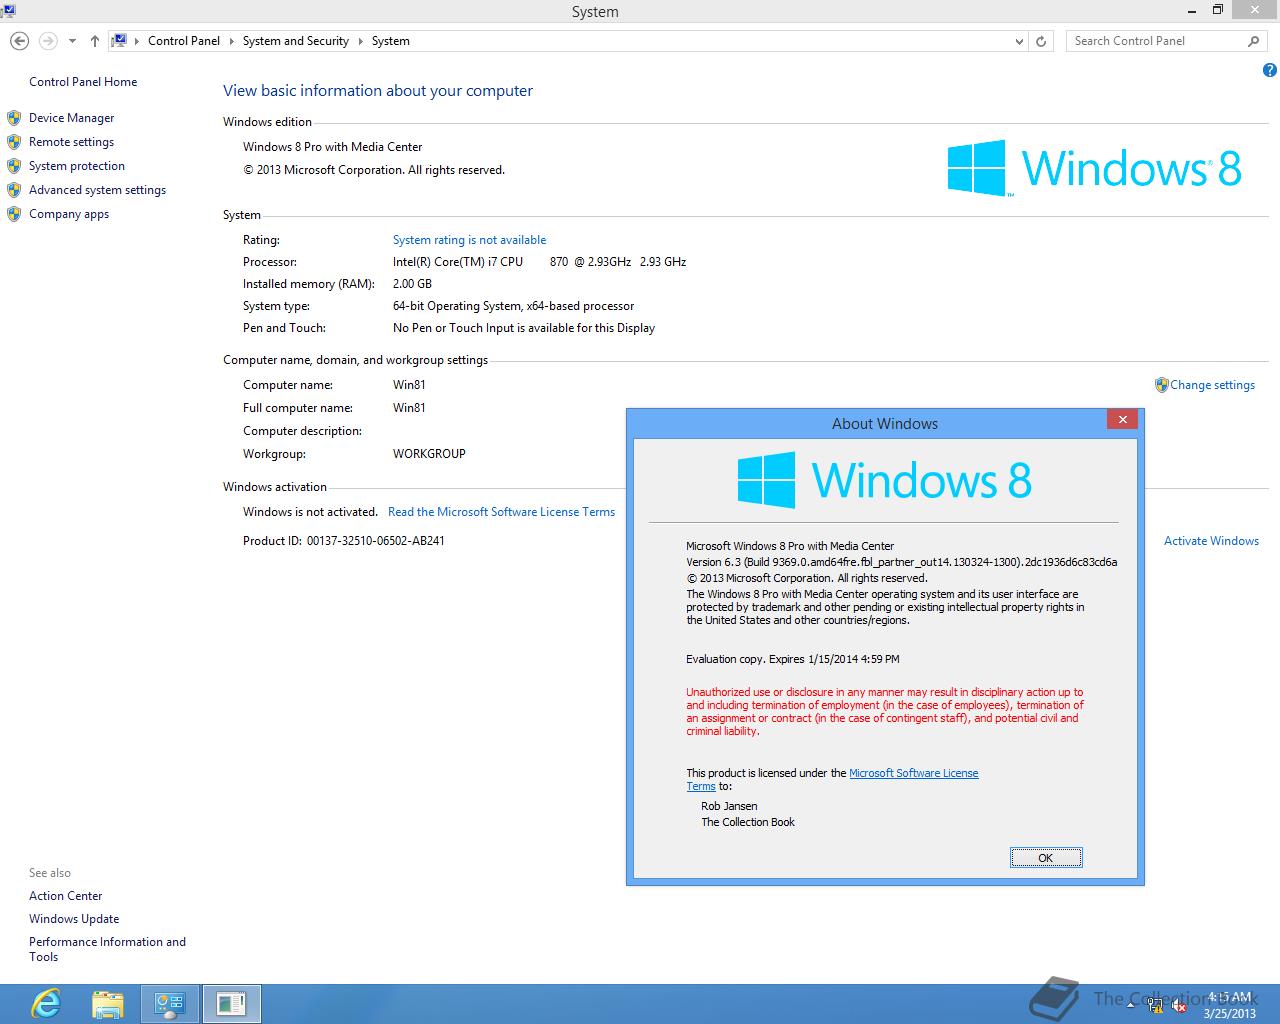Launch Internet Explorer from taskbar
Screen dimensions: 1280x1024
pos(46,1003)
